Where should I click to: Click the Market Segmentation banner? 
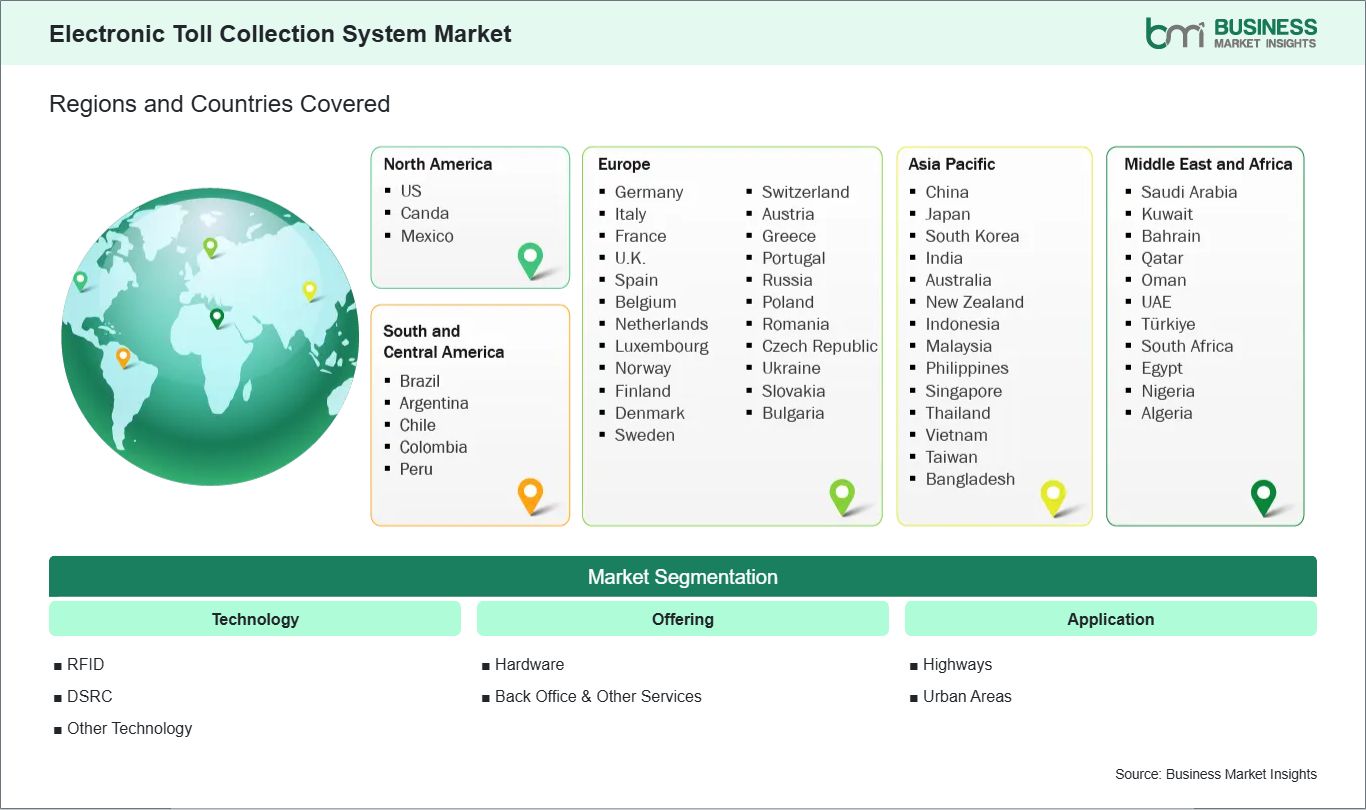pyautogui.click(x=682, y=577)
